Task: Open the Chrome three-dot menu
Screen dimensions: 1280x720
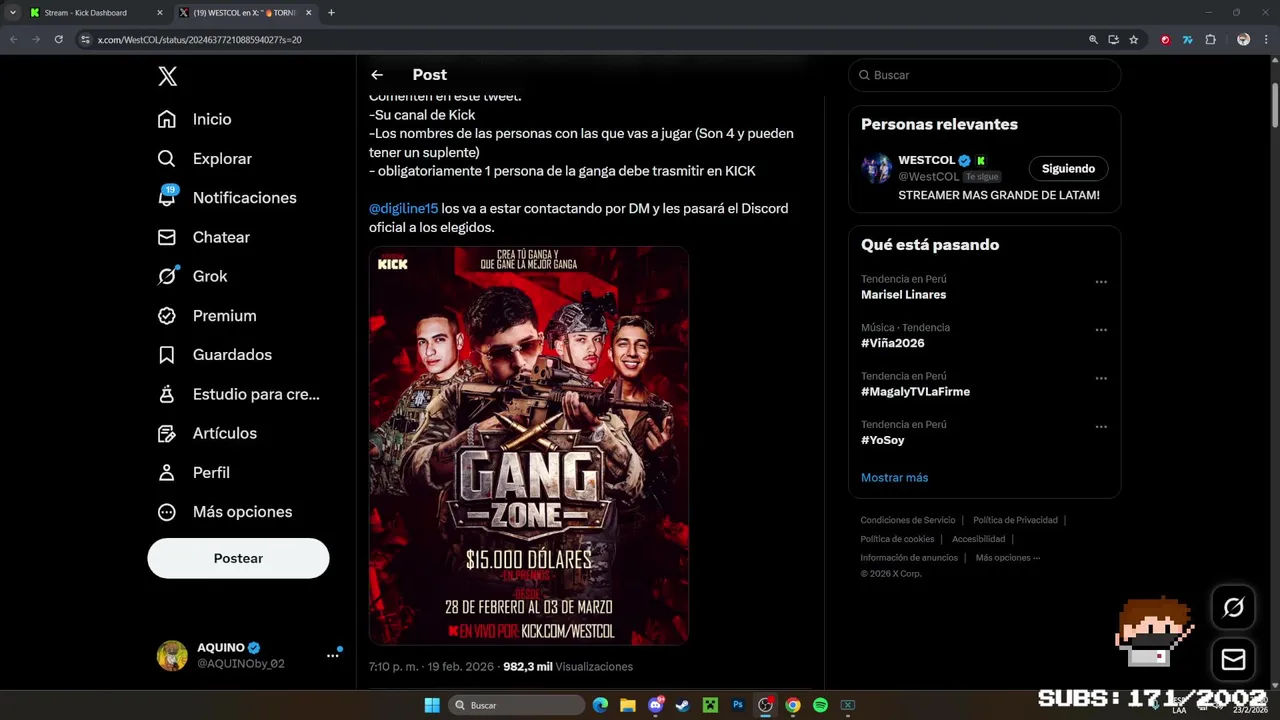Action: (1265, 40)
